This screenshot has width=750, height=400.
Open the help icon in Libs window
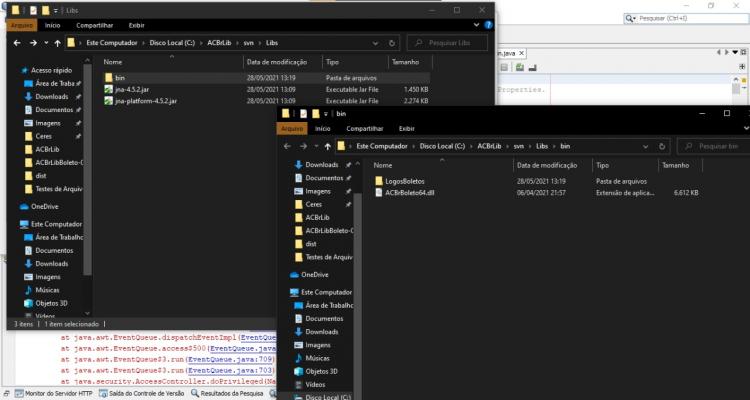[x=488, y=25]
